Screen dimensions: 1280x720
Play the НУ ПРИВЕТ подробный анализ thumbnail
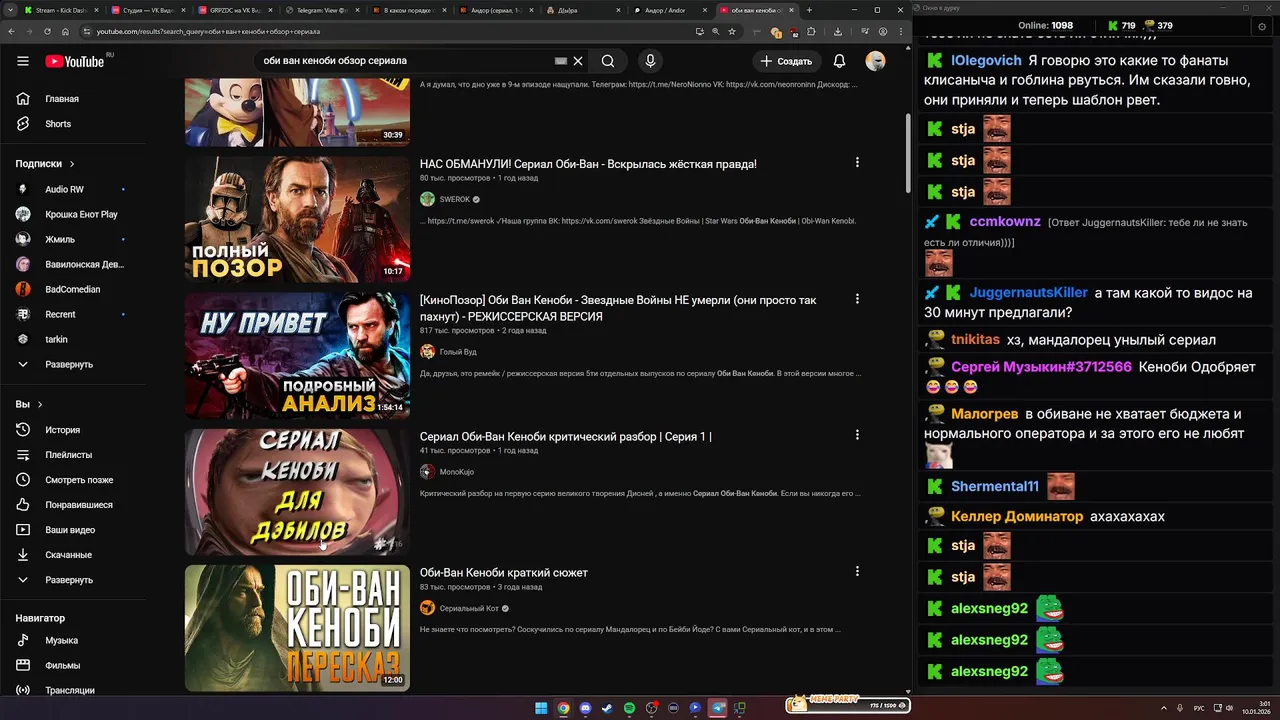(x=297, y=355)
